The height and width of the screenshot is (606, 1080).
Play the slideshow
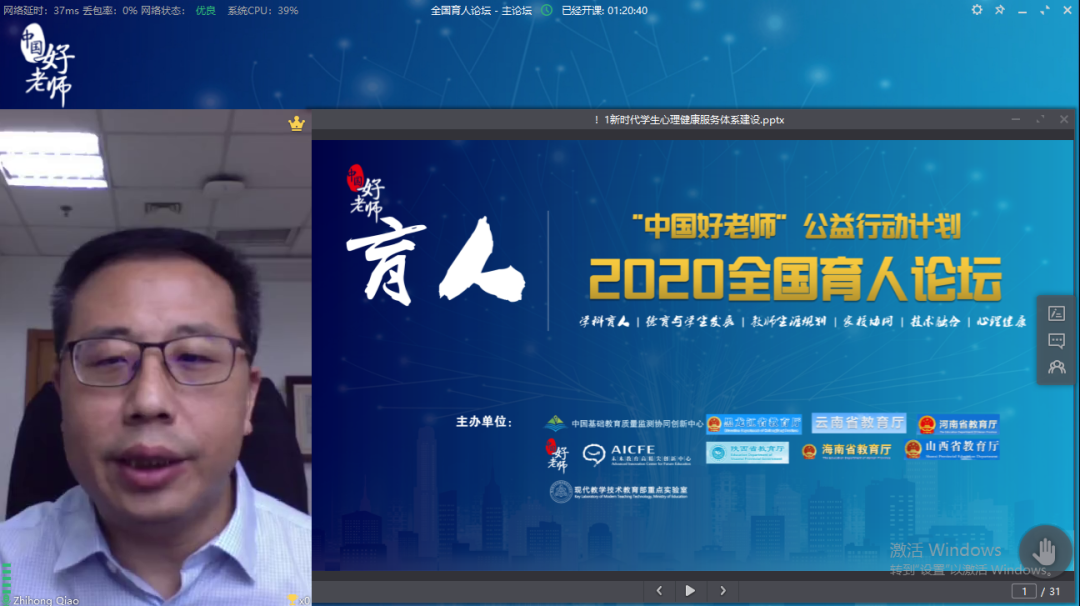689,590
